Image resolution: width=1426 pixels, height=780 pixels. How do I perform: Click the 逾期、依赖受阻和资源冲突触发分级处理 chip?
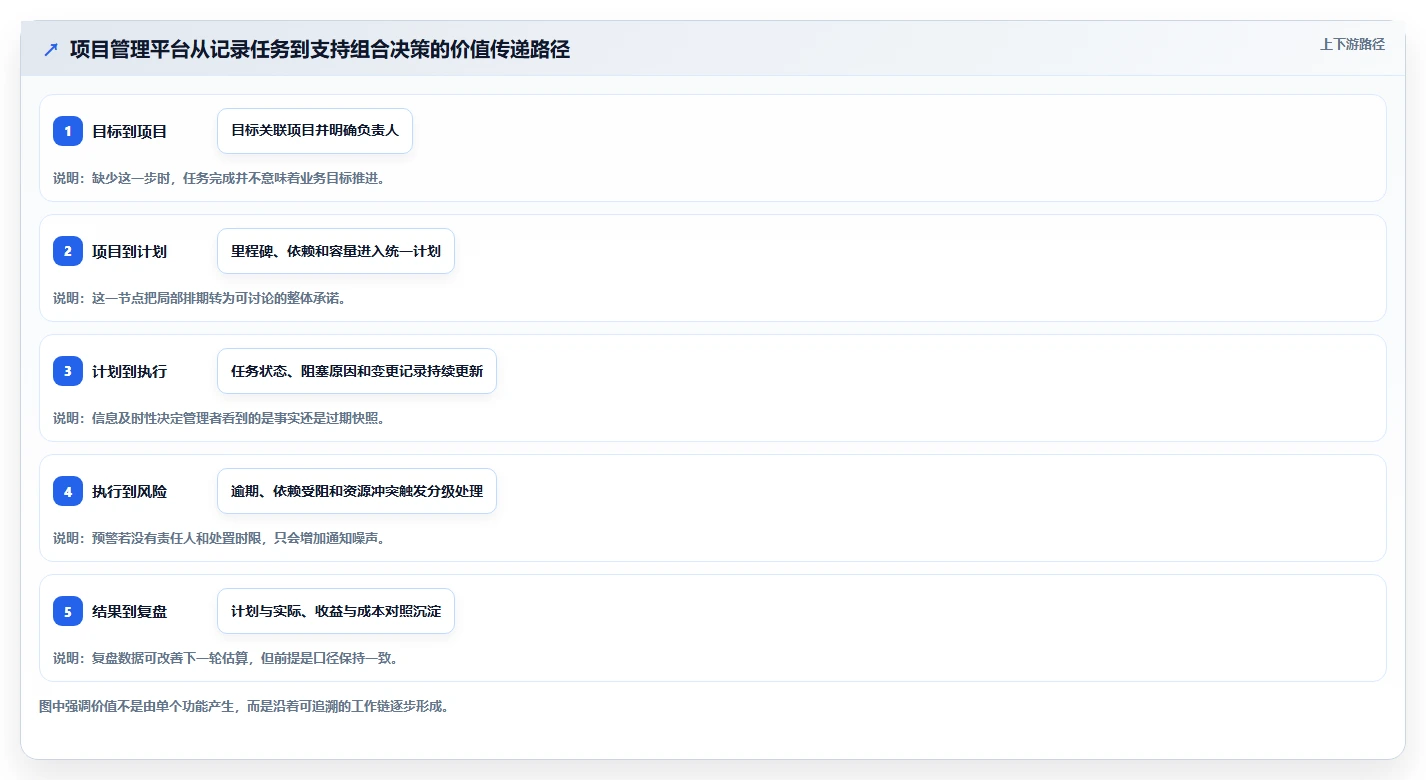pyautogui.click(x=357, y=491)
